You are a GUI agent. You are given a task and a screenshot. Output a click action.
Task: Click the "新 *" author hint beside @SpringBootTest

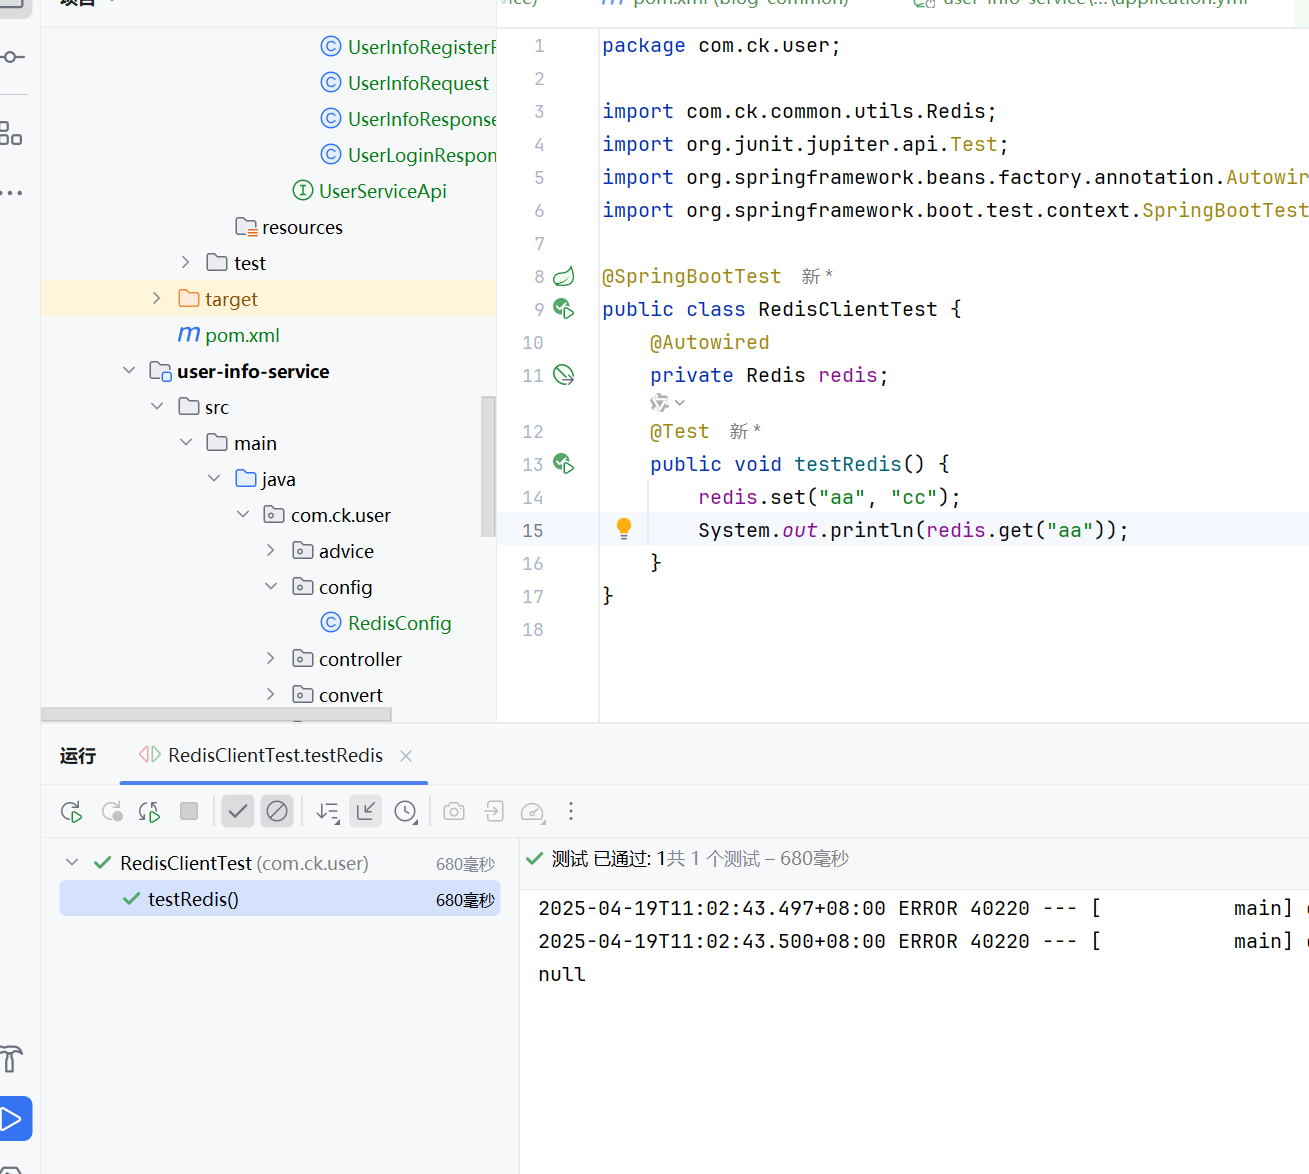click(817, 276)
